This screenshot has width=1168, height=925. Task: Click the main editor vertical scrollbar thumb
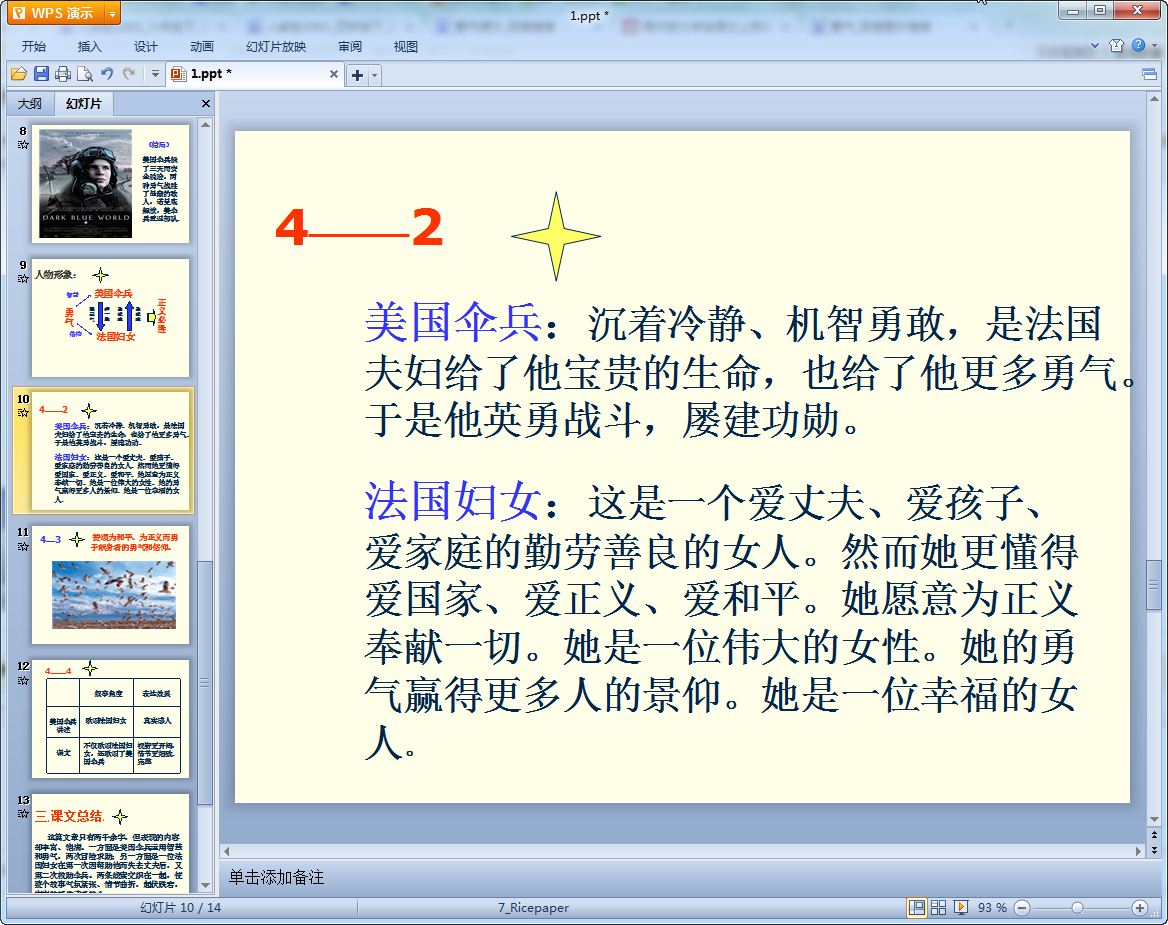1154,585
